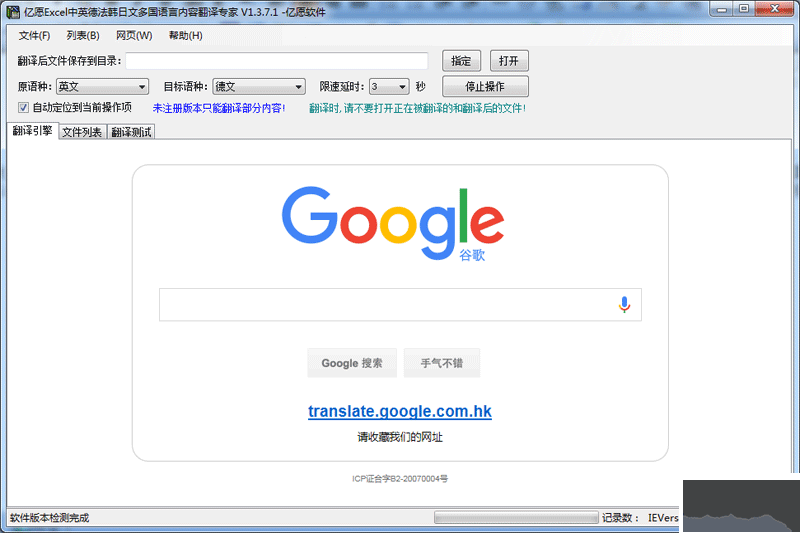Screen dimensions: 800x533
Task: Minimize the application window
Action: [721, 9]
